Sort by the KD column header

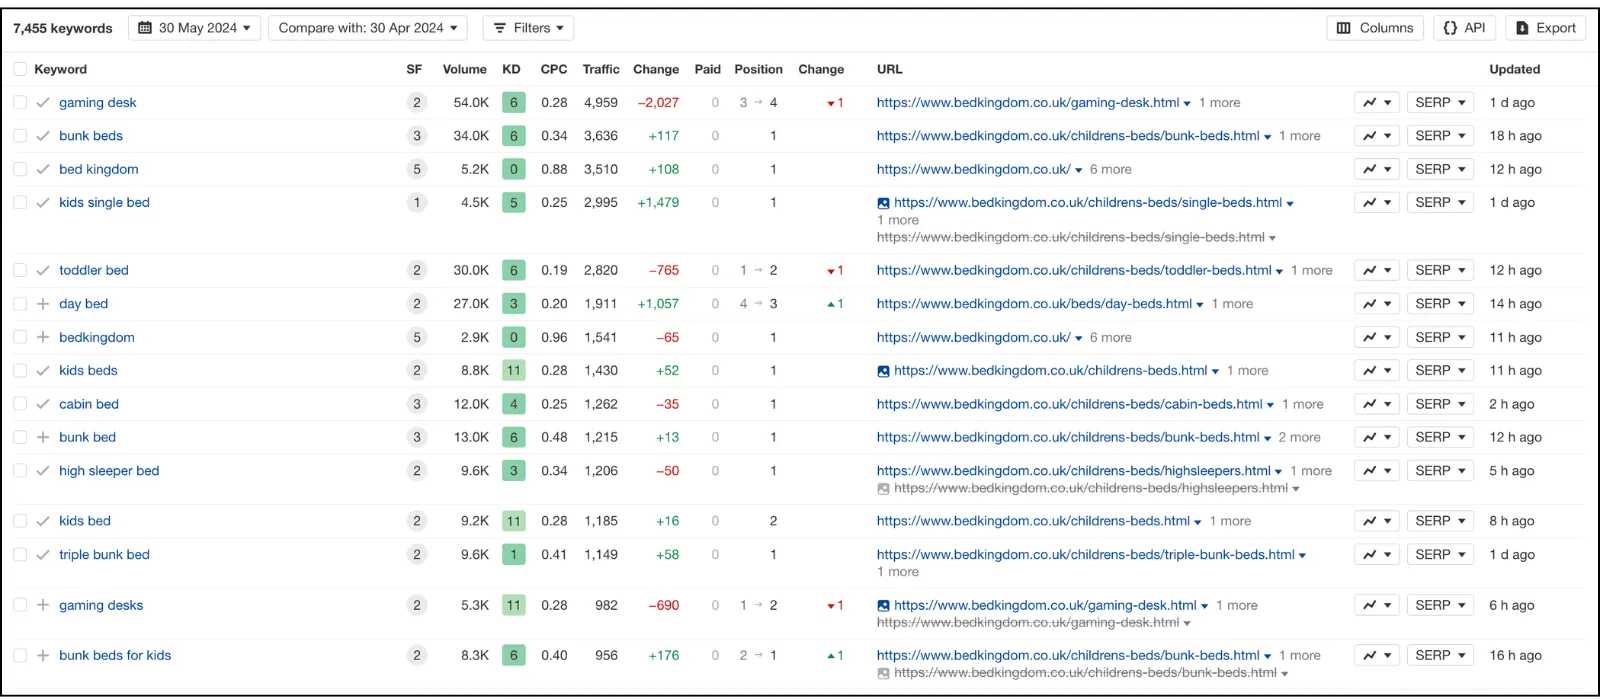pyautogui.click(x=511, y=69)
